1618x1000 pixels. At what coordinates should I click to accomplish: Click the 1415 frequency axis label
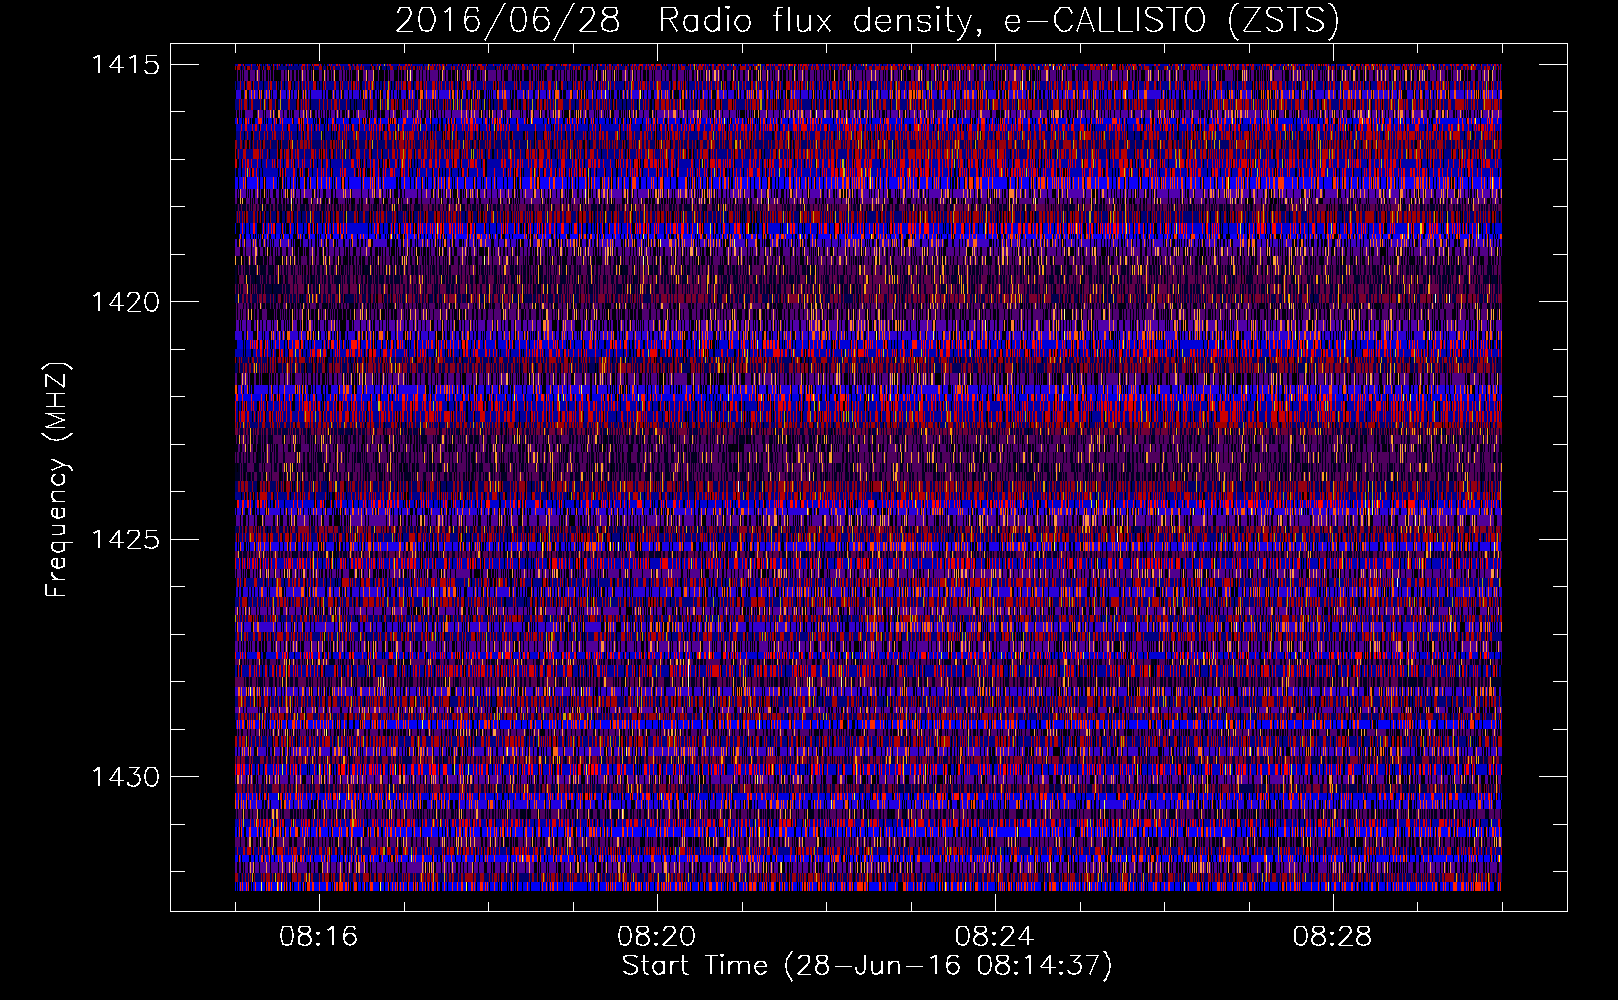(x=125, y=65)
